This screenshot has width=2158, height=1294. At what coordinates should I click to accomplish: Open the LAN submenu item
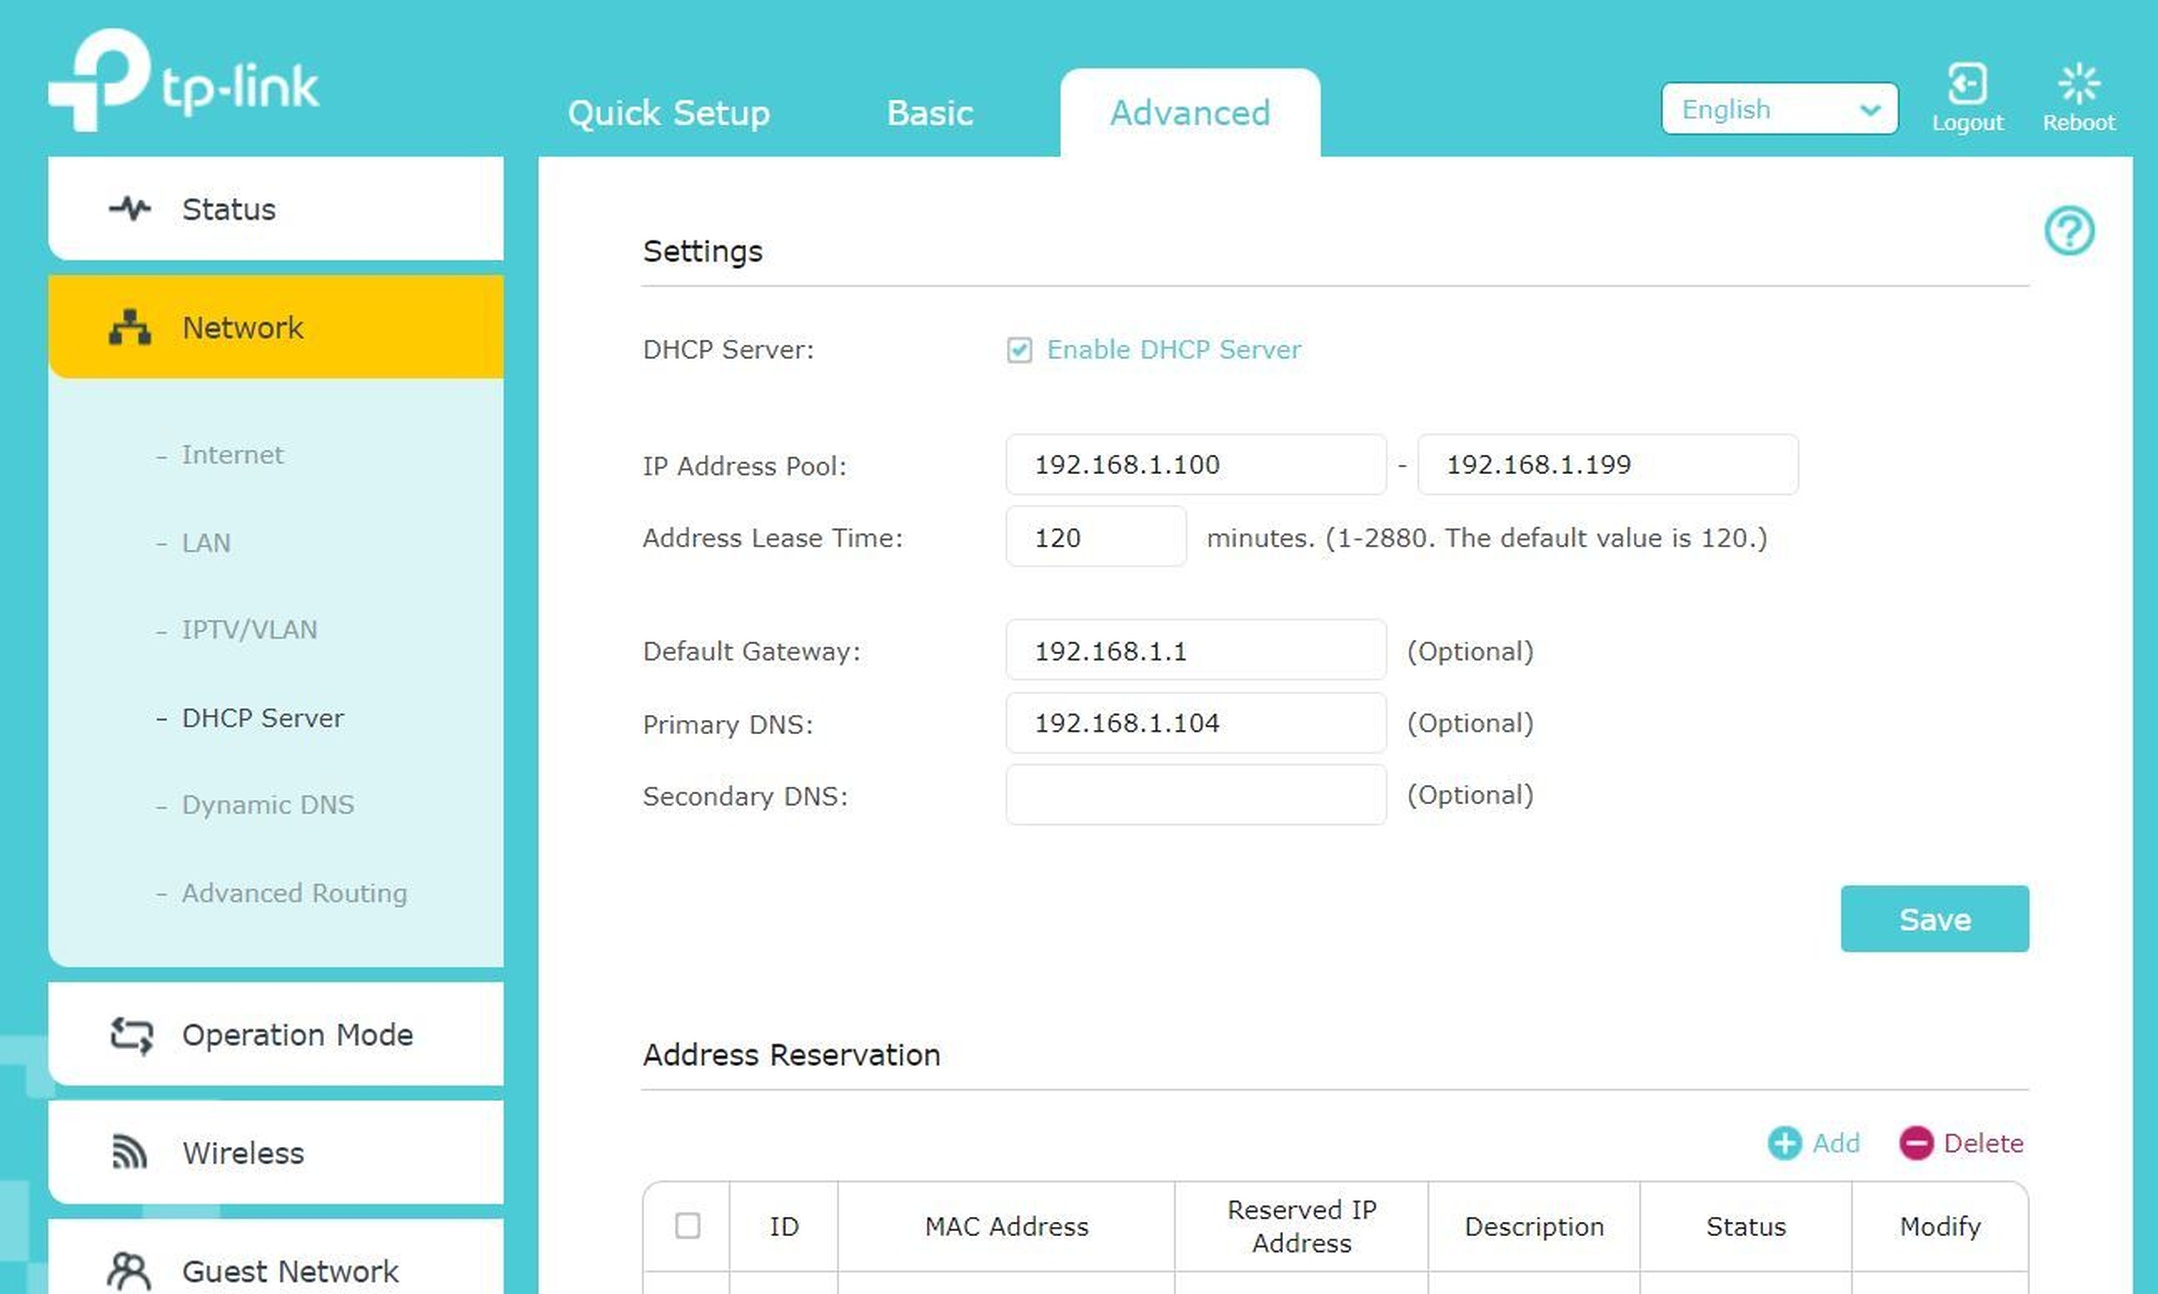[205, 543]
